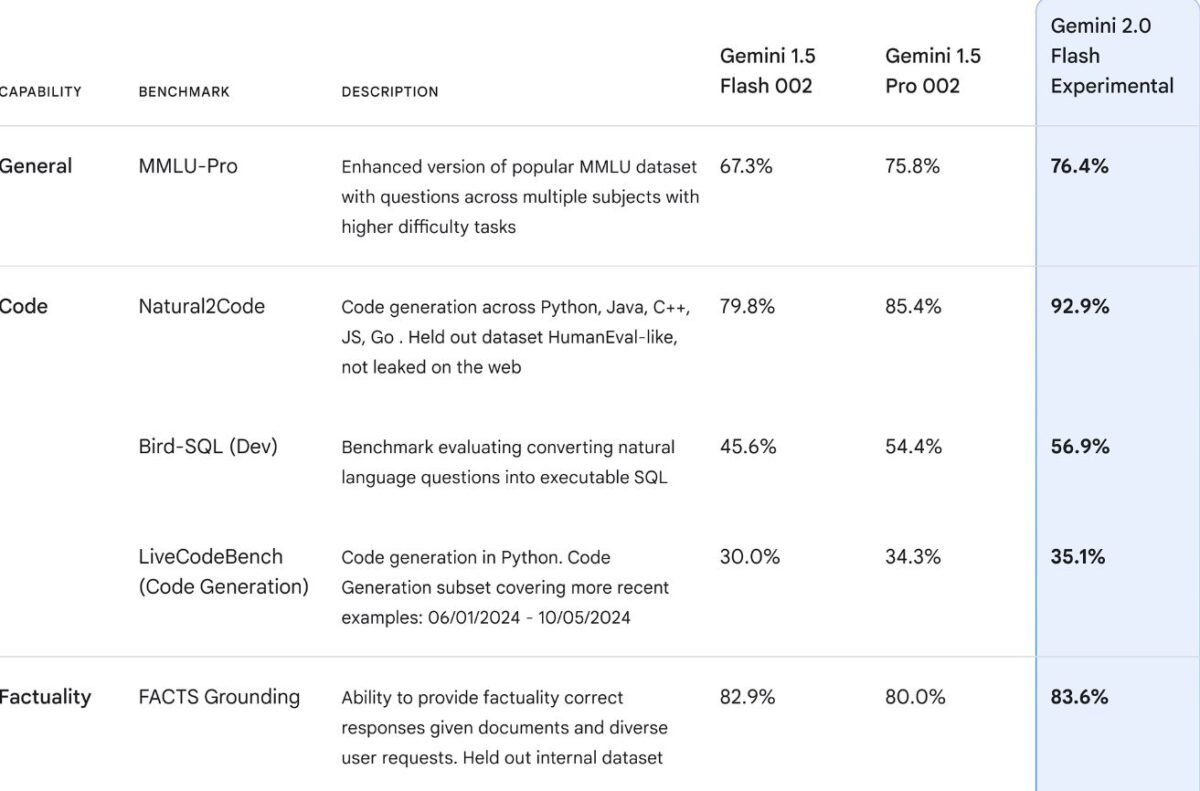Select the 30.0% LiveCodeBench score cell
Image resolution: width=1200 pixels, height=791 pixels.
(749, 556)
